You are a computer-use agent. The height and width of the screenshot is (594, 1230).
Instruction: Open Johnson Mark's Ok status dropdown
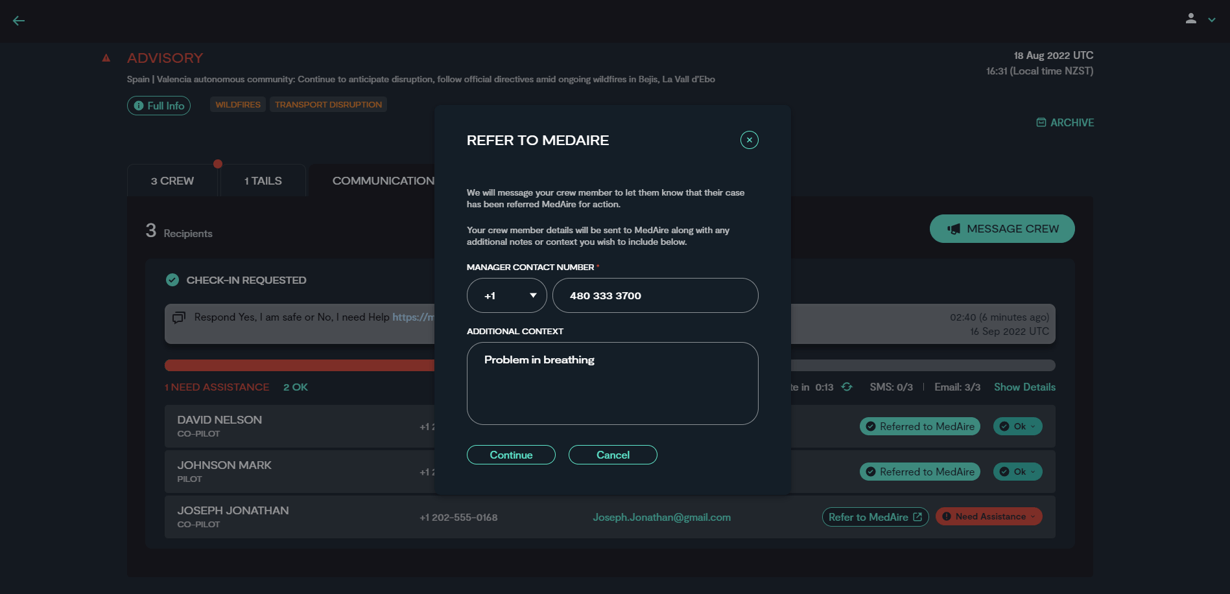click(1018, 472)
